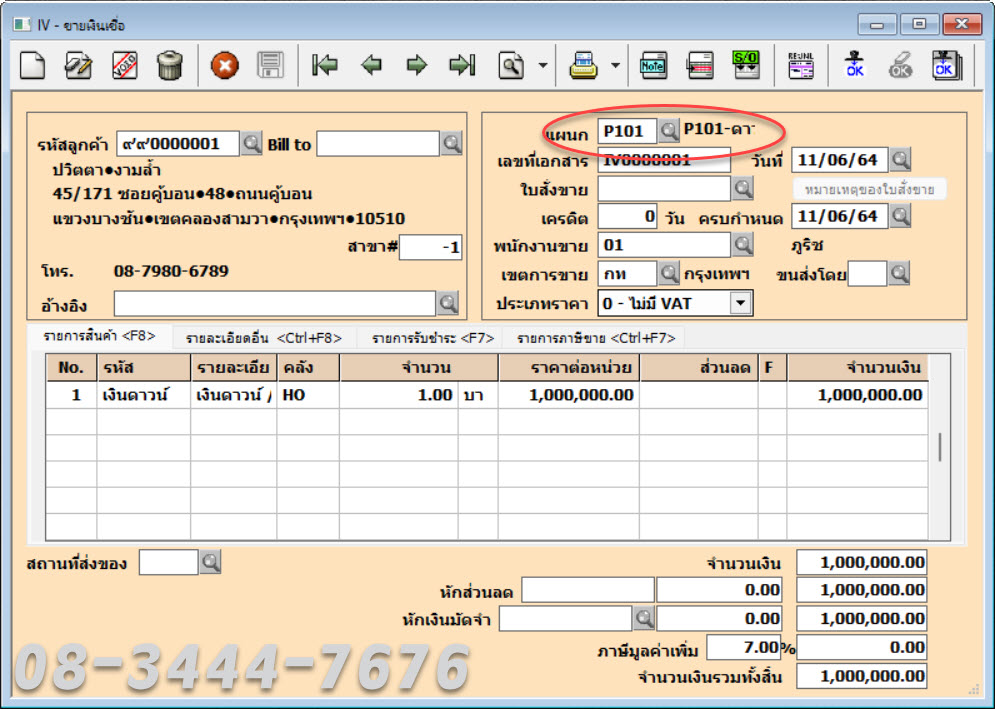The width and height of the screenshot is (995, 709).
Task: Click the REJNL journal icon
Action: (x=801, y=65)
